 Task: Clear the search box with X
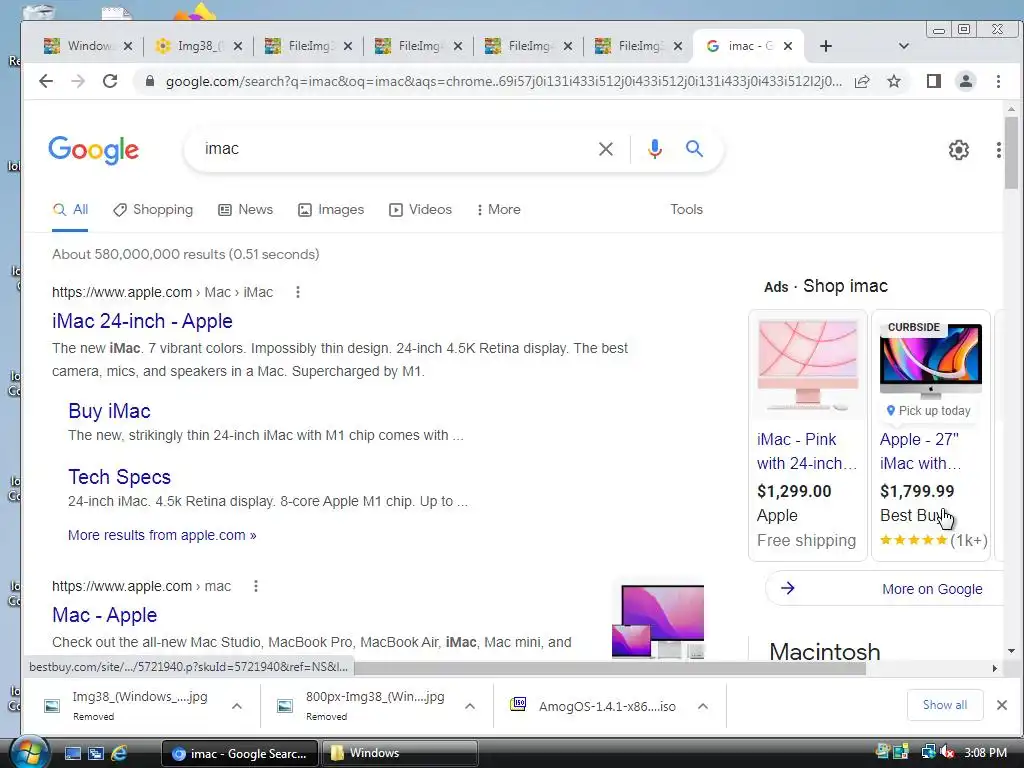tap(605, 149)
